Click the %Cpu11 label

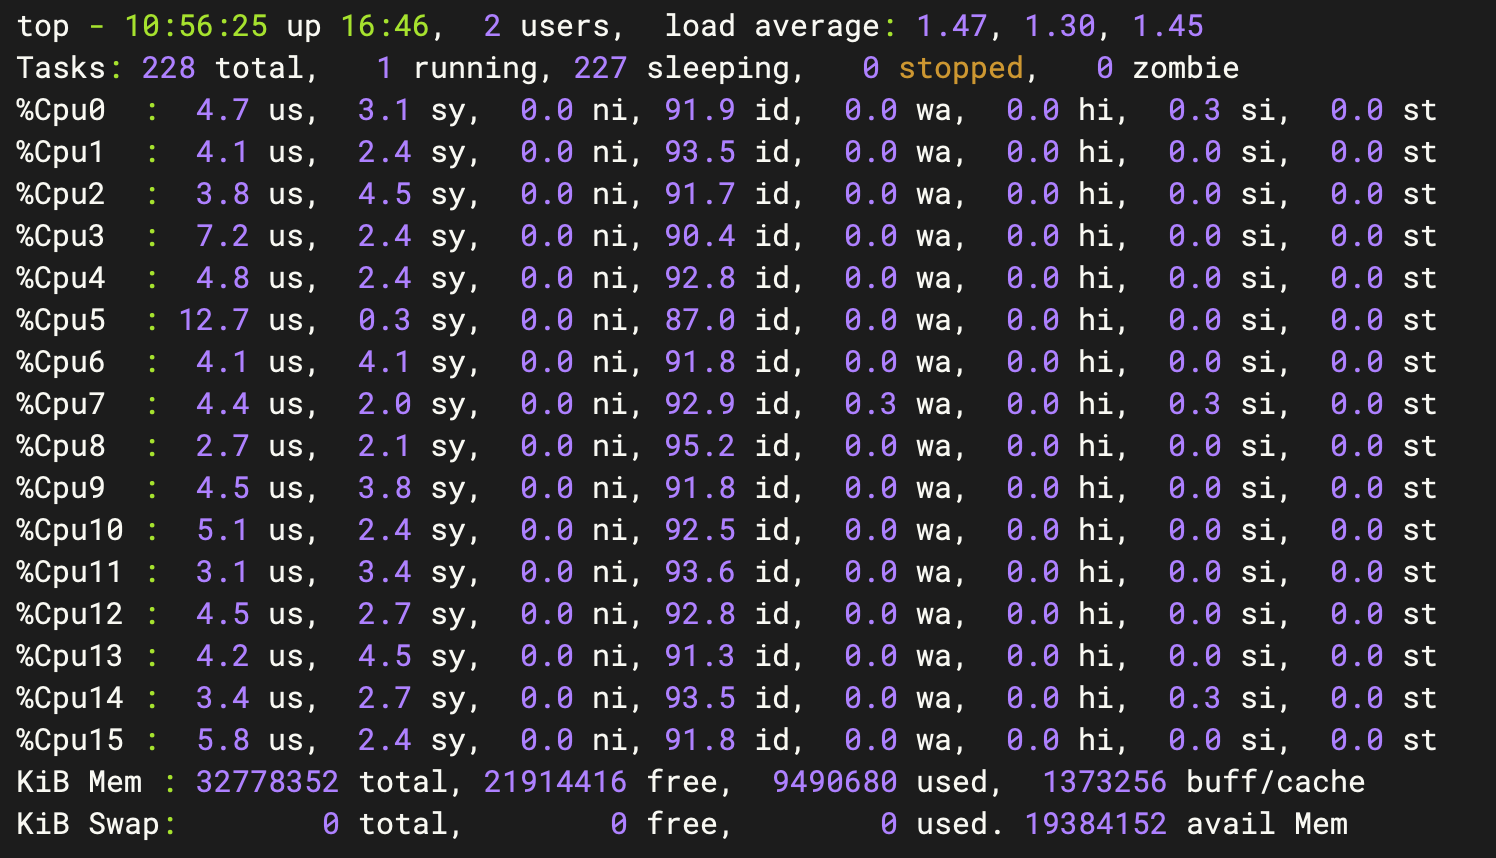70,572
